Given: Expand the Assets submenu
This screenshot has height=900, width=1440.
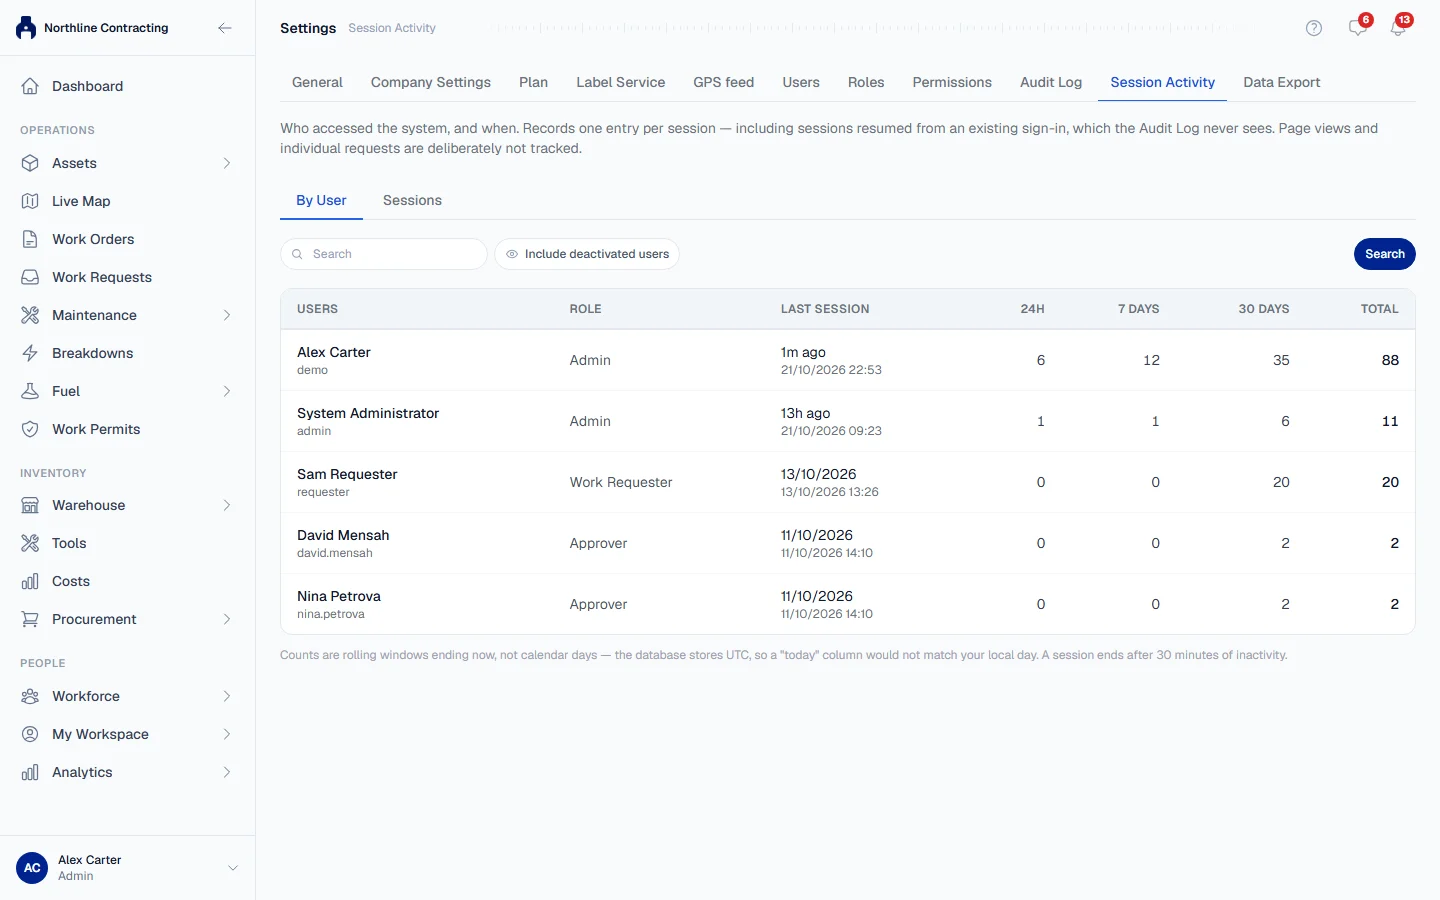Looking at the screenshot, I should coord(227,163).
